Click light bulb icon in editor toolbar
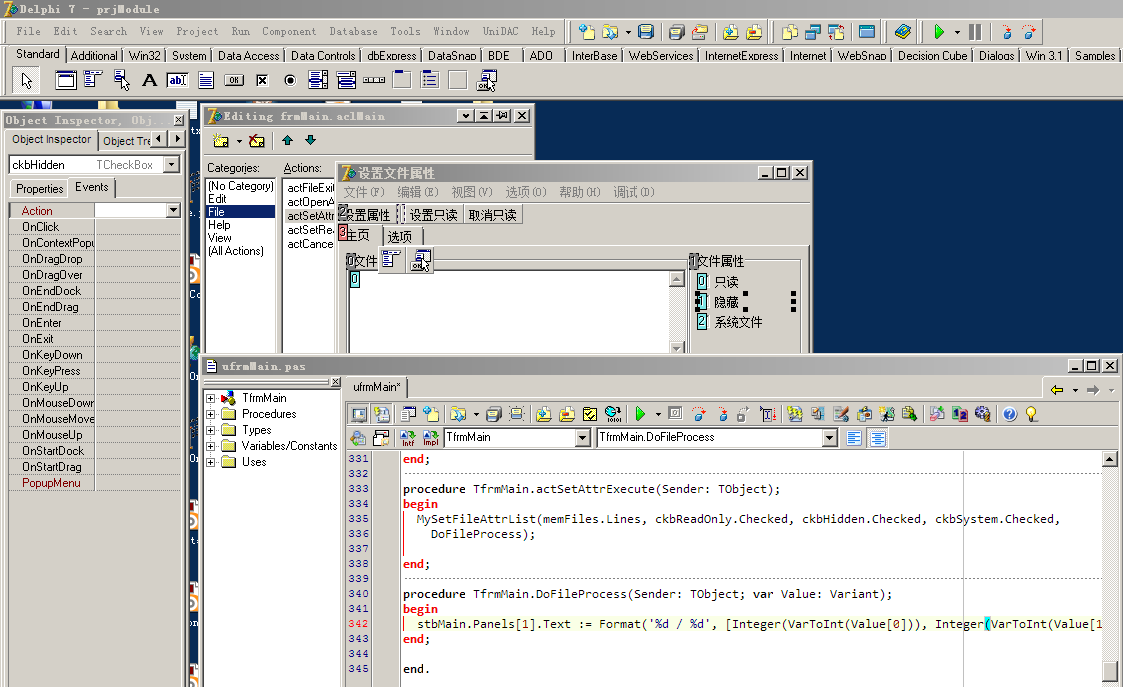1123x687 pixels. coord(1031,413)
